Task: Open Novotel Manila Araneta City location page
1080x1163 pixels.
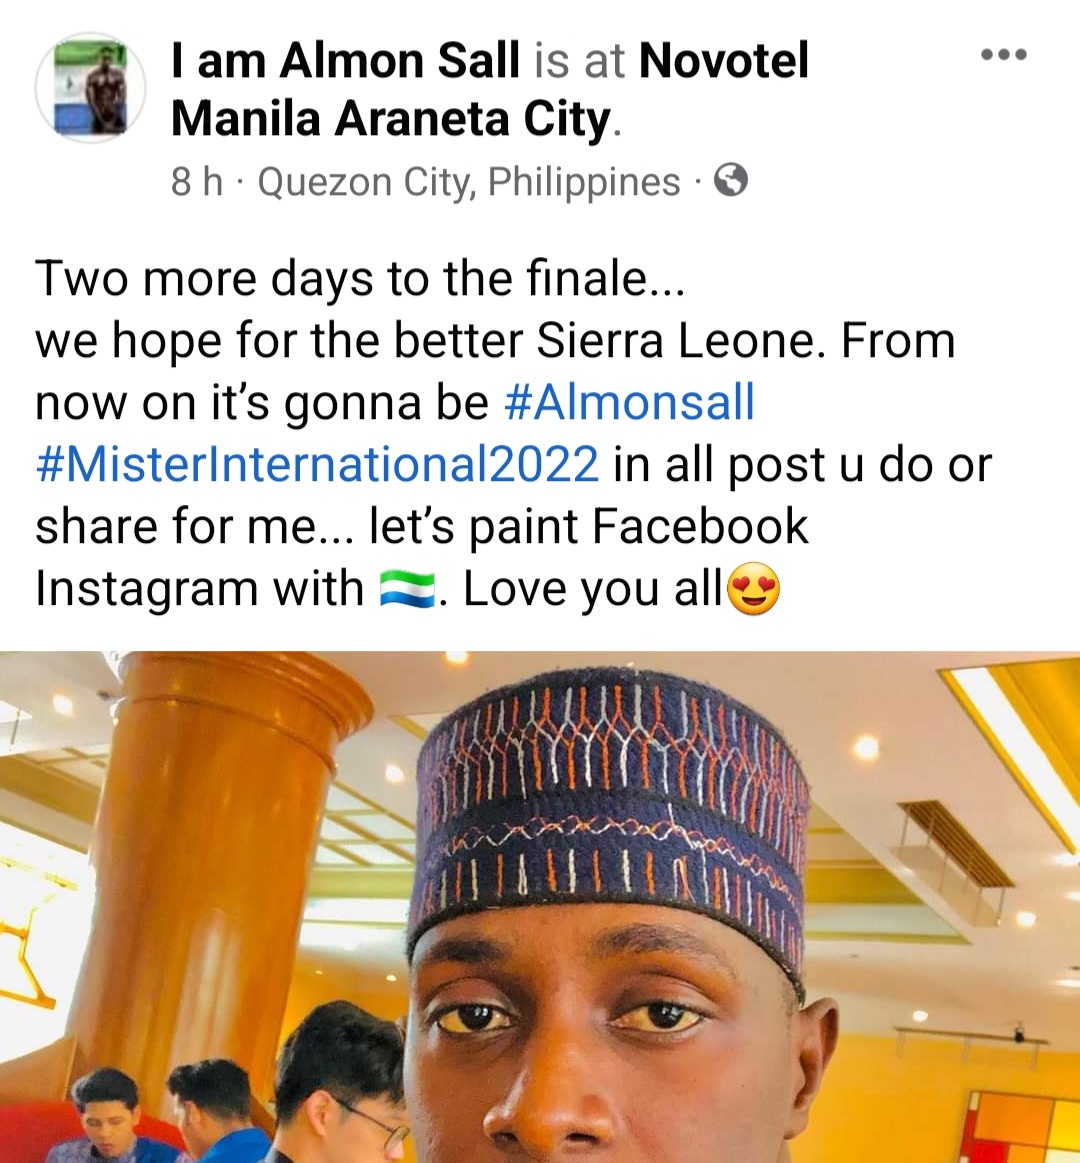Action: [490, 89]
